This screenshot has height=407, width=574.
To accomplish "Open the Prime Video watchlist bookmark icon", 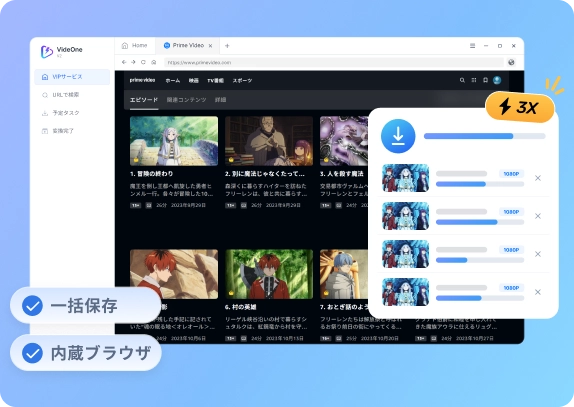I will click(485, 80).
